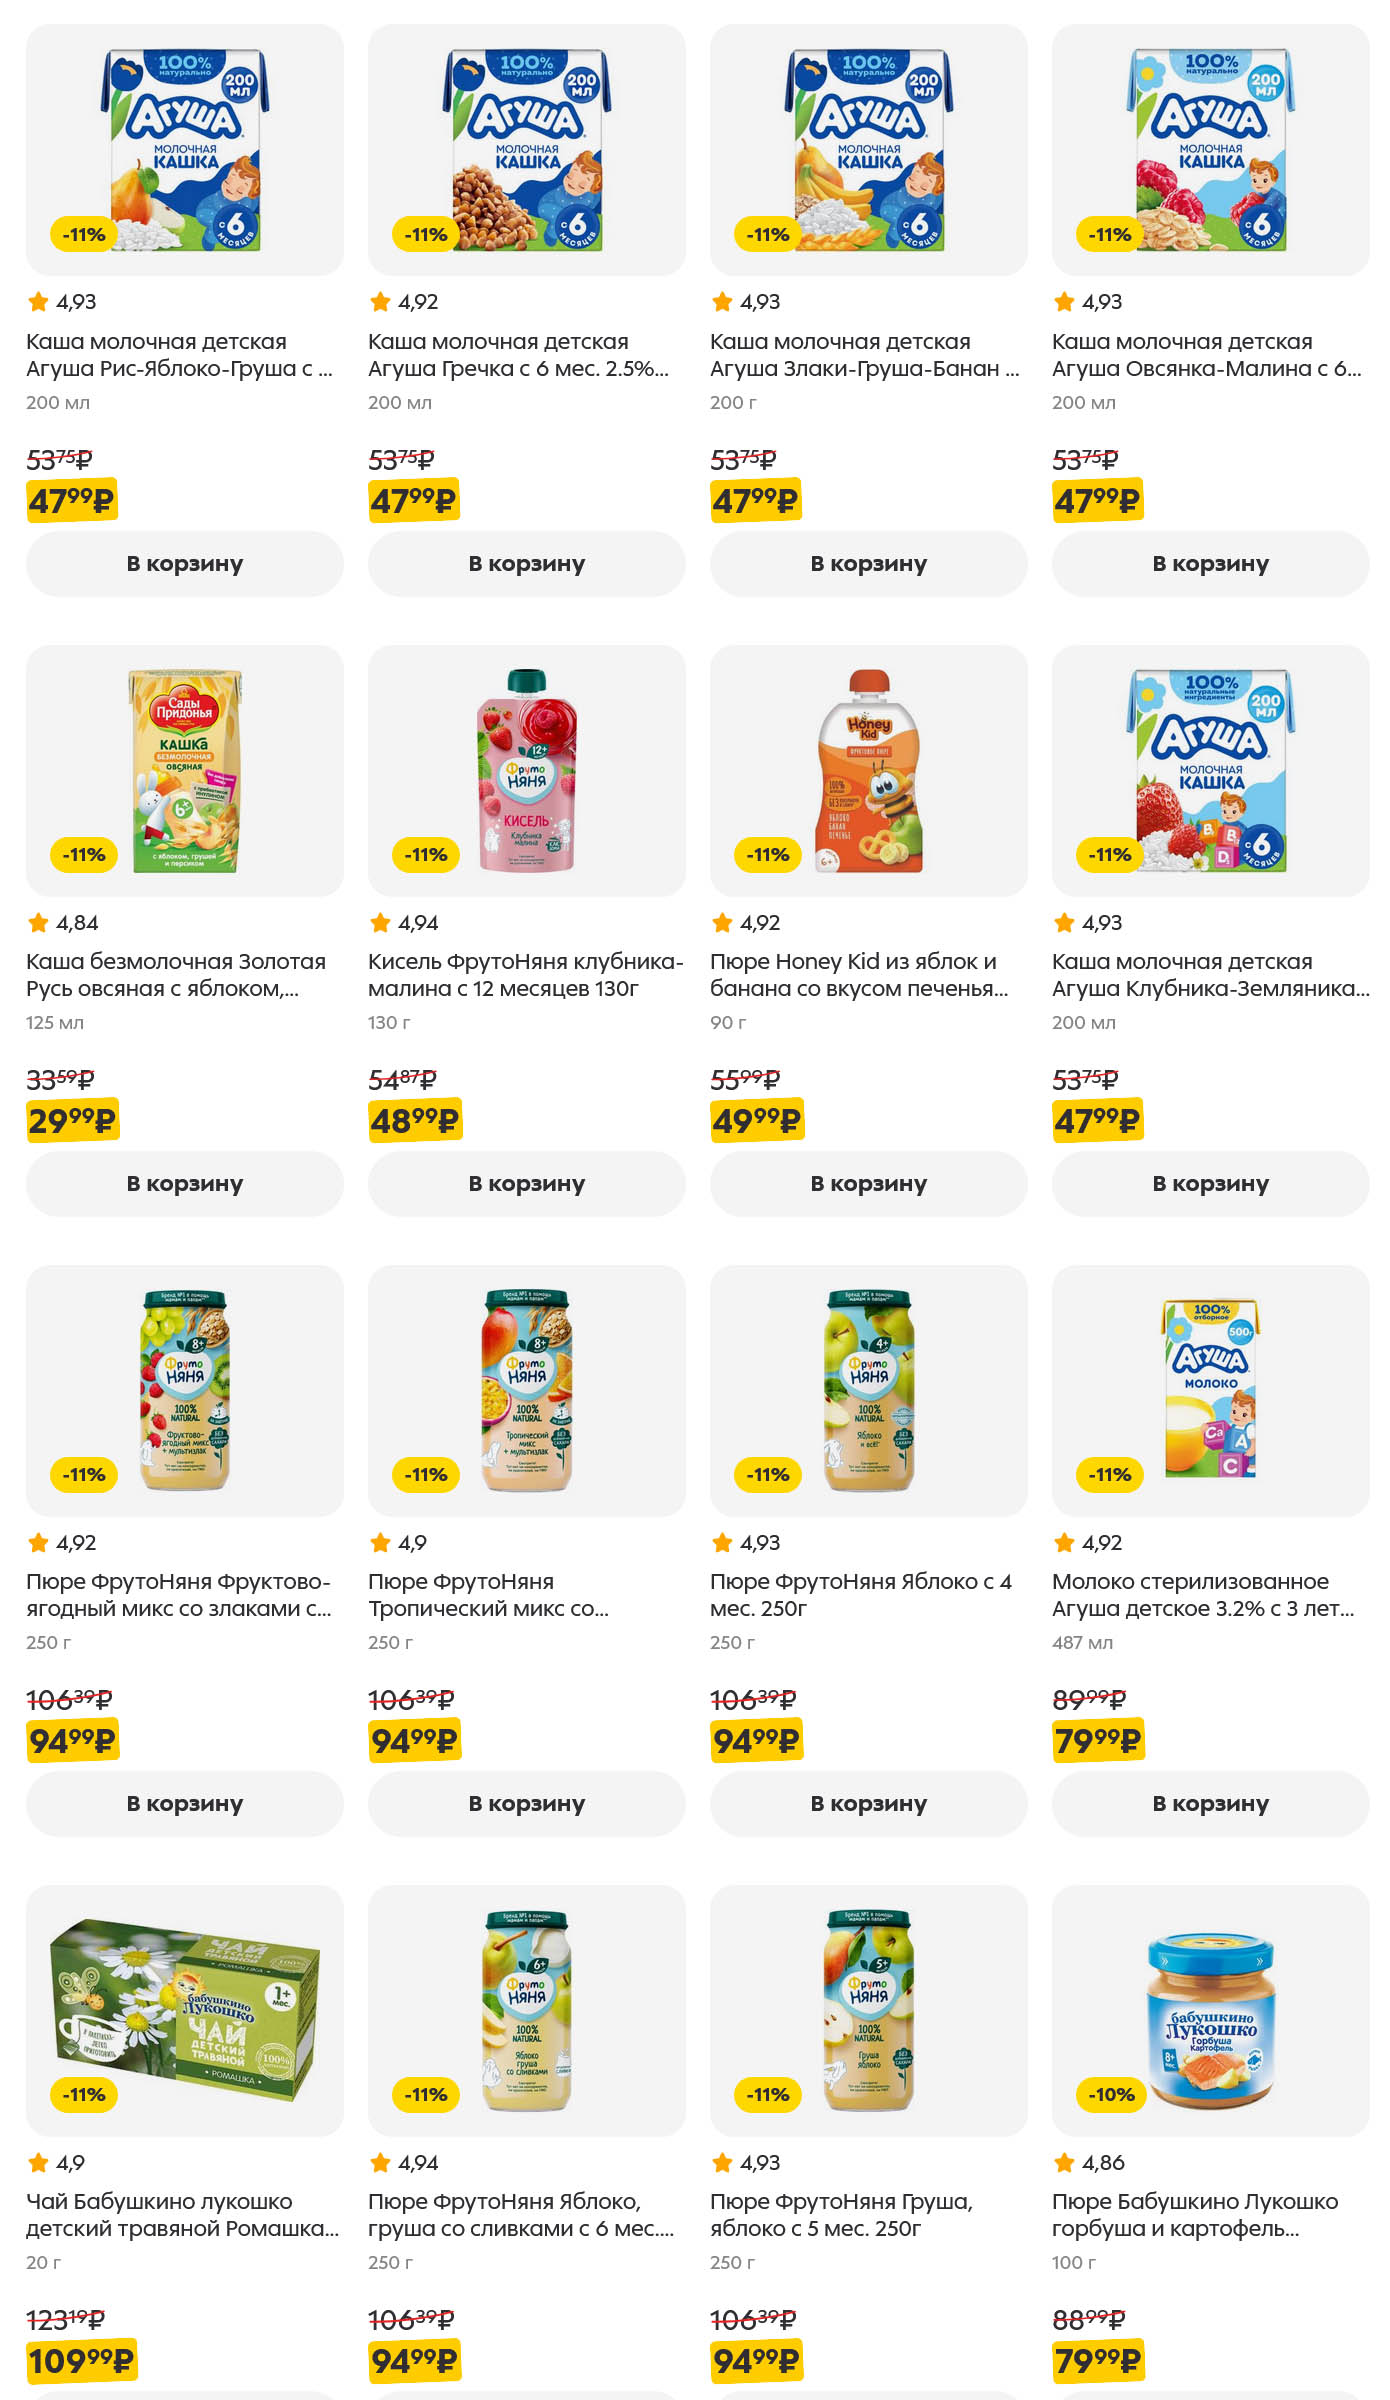This screenshot has width=1390, height=2400.
Task: Click Бабушкино Лукошко chamomile tea box image
Action: click(185, 2010)
